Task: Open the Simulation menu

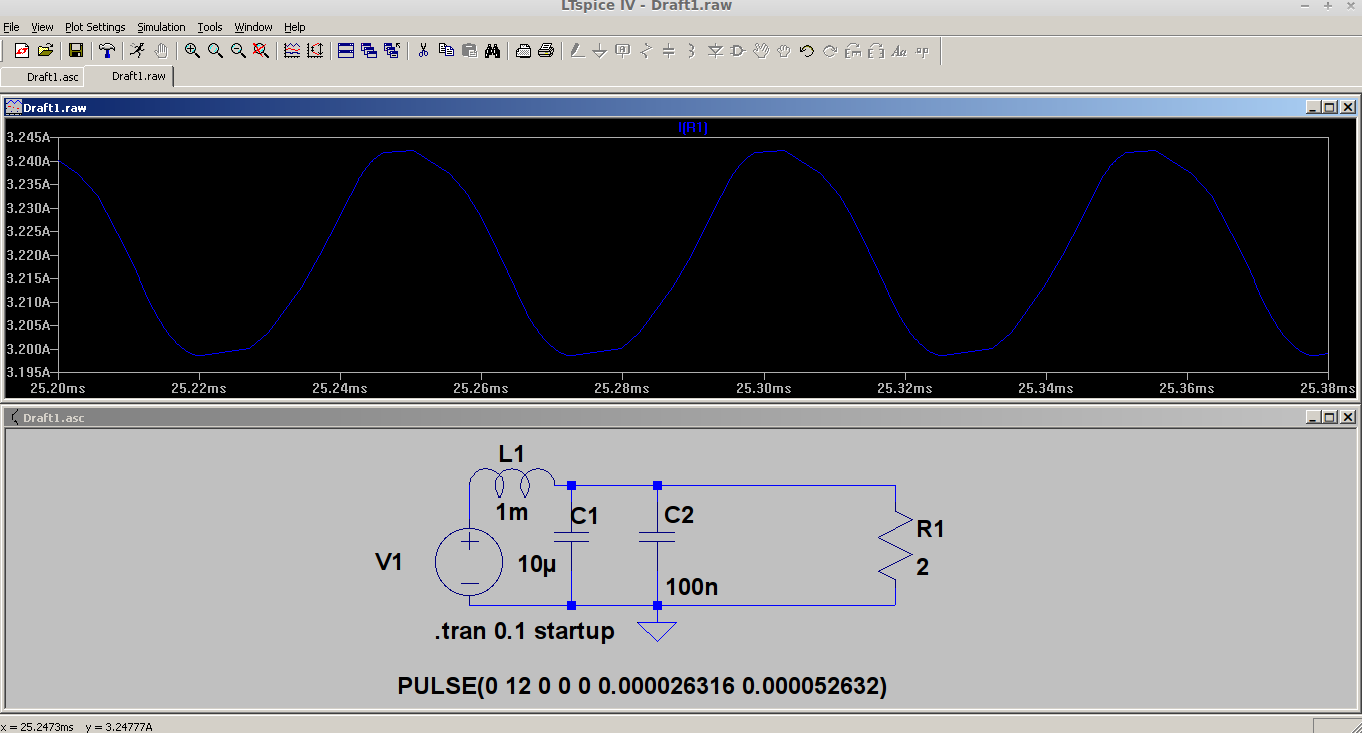Action: pyautogui.click(x=161, y=27)
